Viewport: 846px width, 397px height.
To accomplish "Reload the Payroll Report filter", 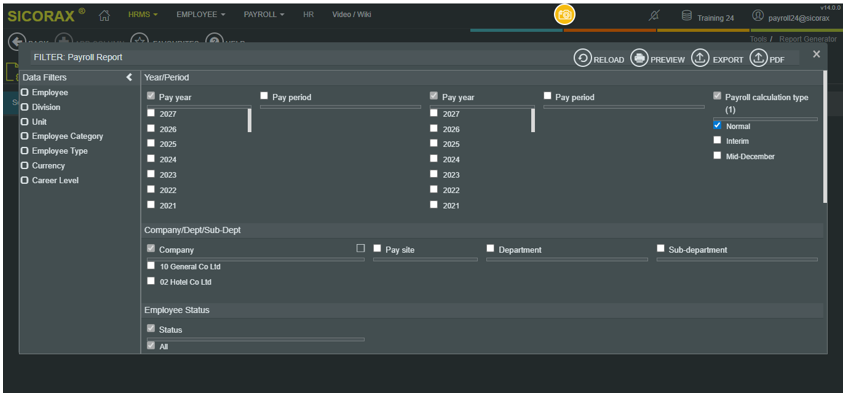I will pyautogui.click(x=599, y=59).
